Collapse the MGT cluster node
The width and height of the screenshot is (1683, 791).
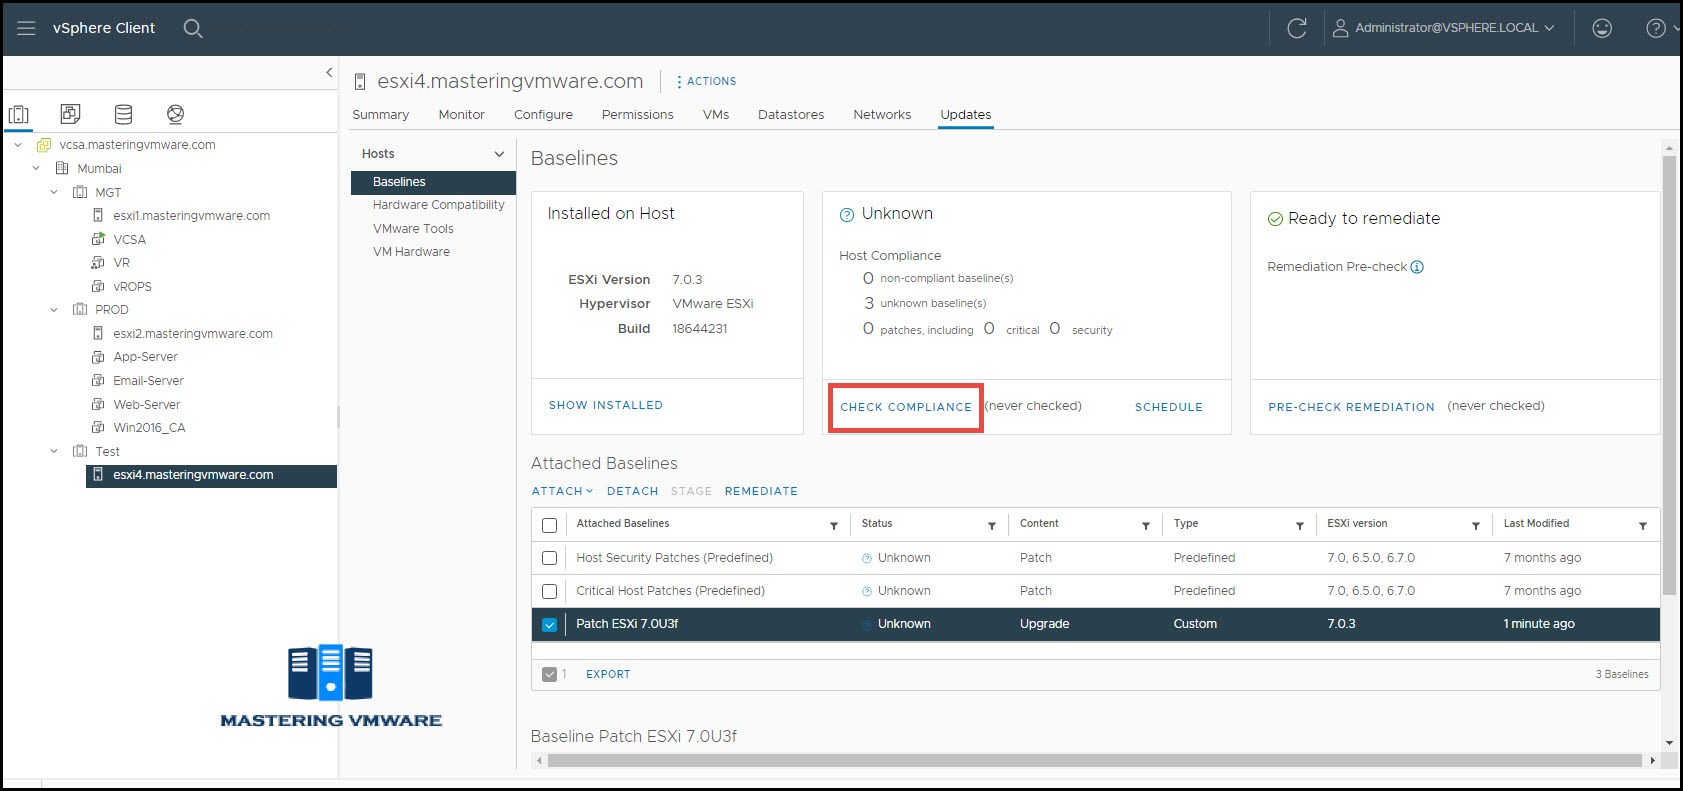(x=54, y=192)
